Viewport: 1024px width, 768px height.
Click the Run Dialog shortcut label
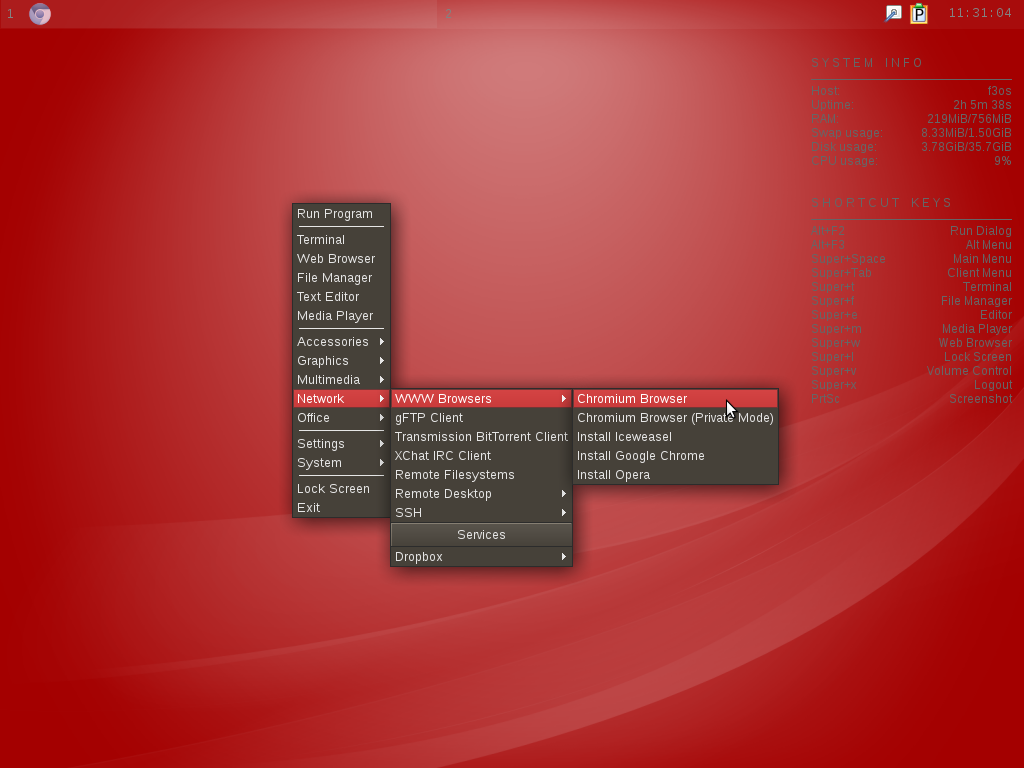point(980,231)
